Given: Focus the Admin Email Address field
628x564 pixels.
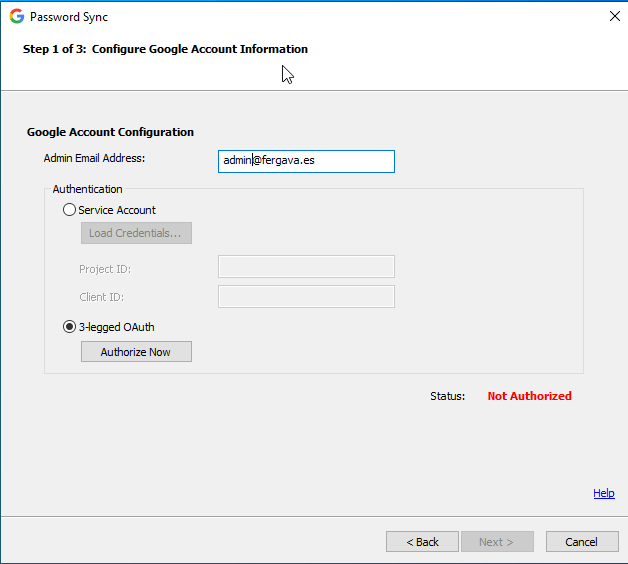Looking at the screenshot, I should coord(306,161).
